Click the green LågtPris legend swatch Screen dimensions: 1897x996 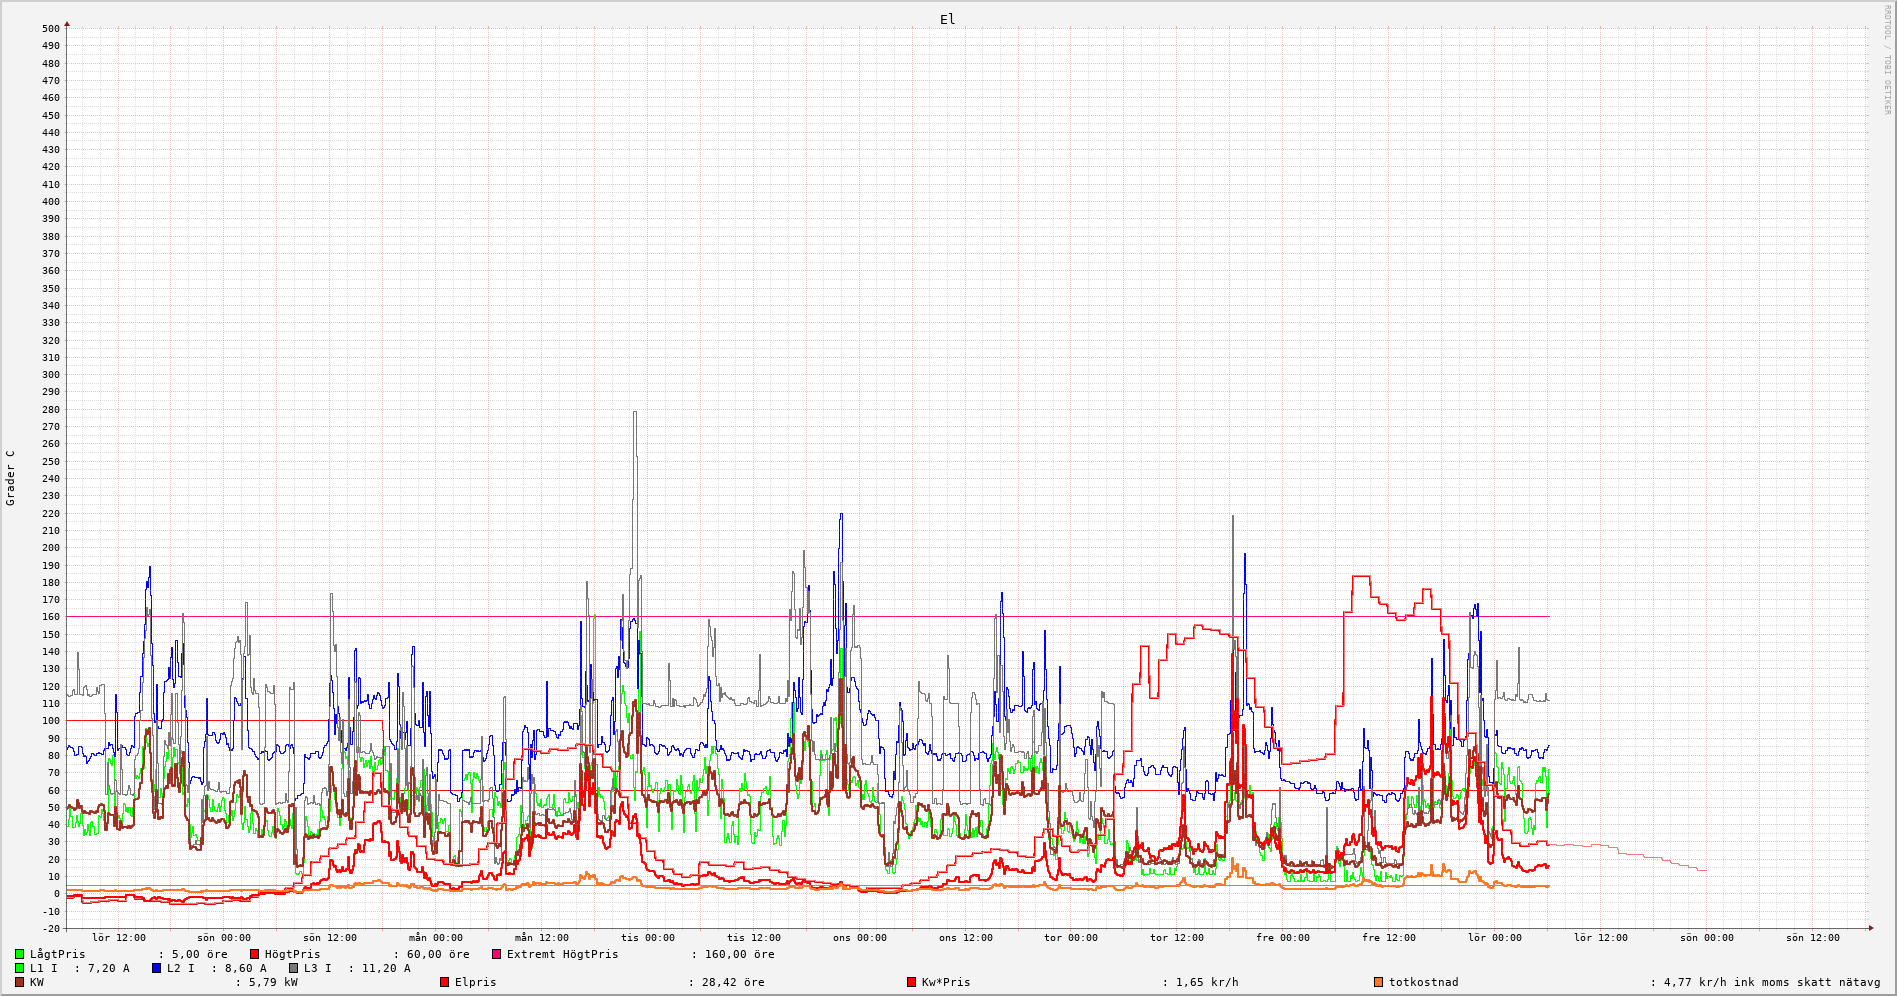tap(20, 954)
